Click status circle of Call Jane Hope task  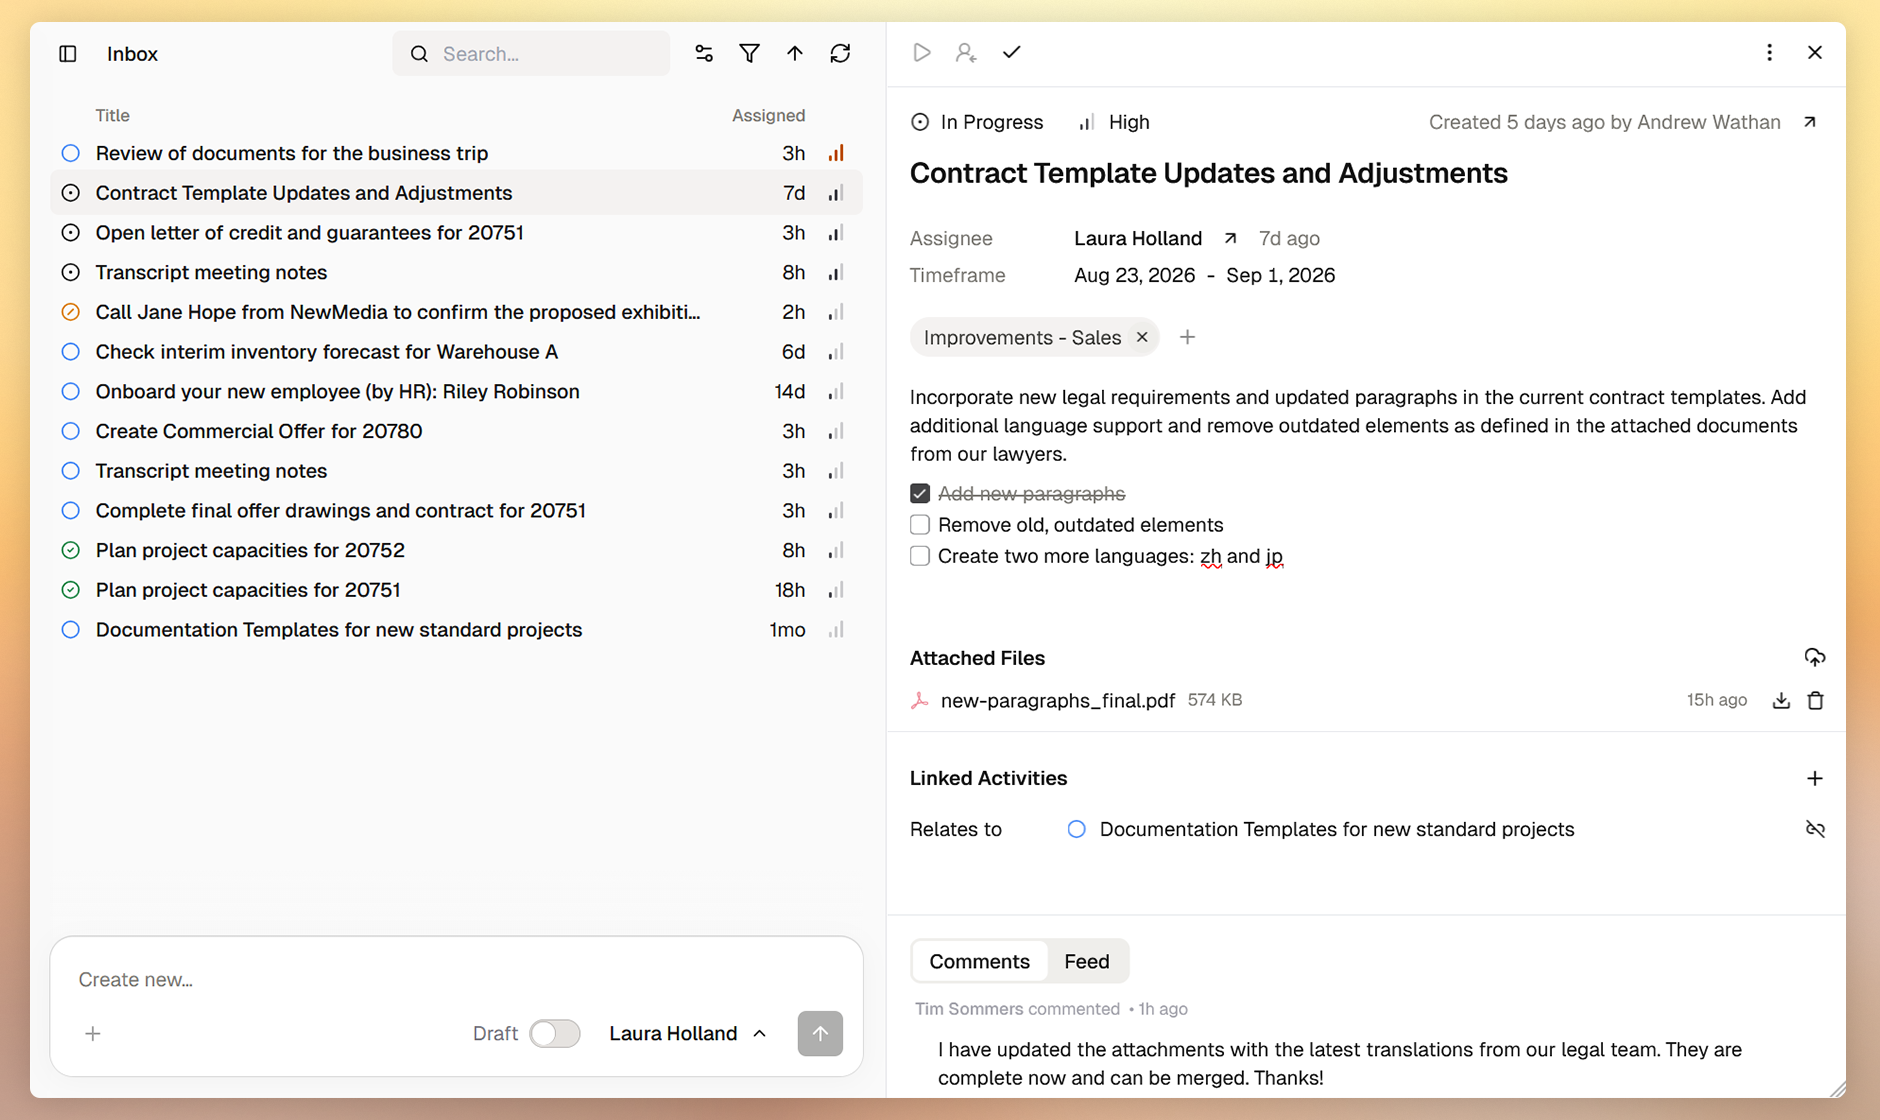click(70, 312)
